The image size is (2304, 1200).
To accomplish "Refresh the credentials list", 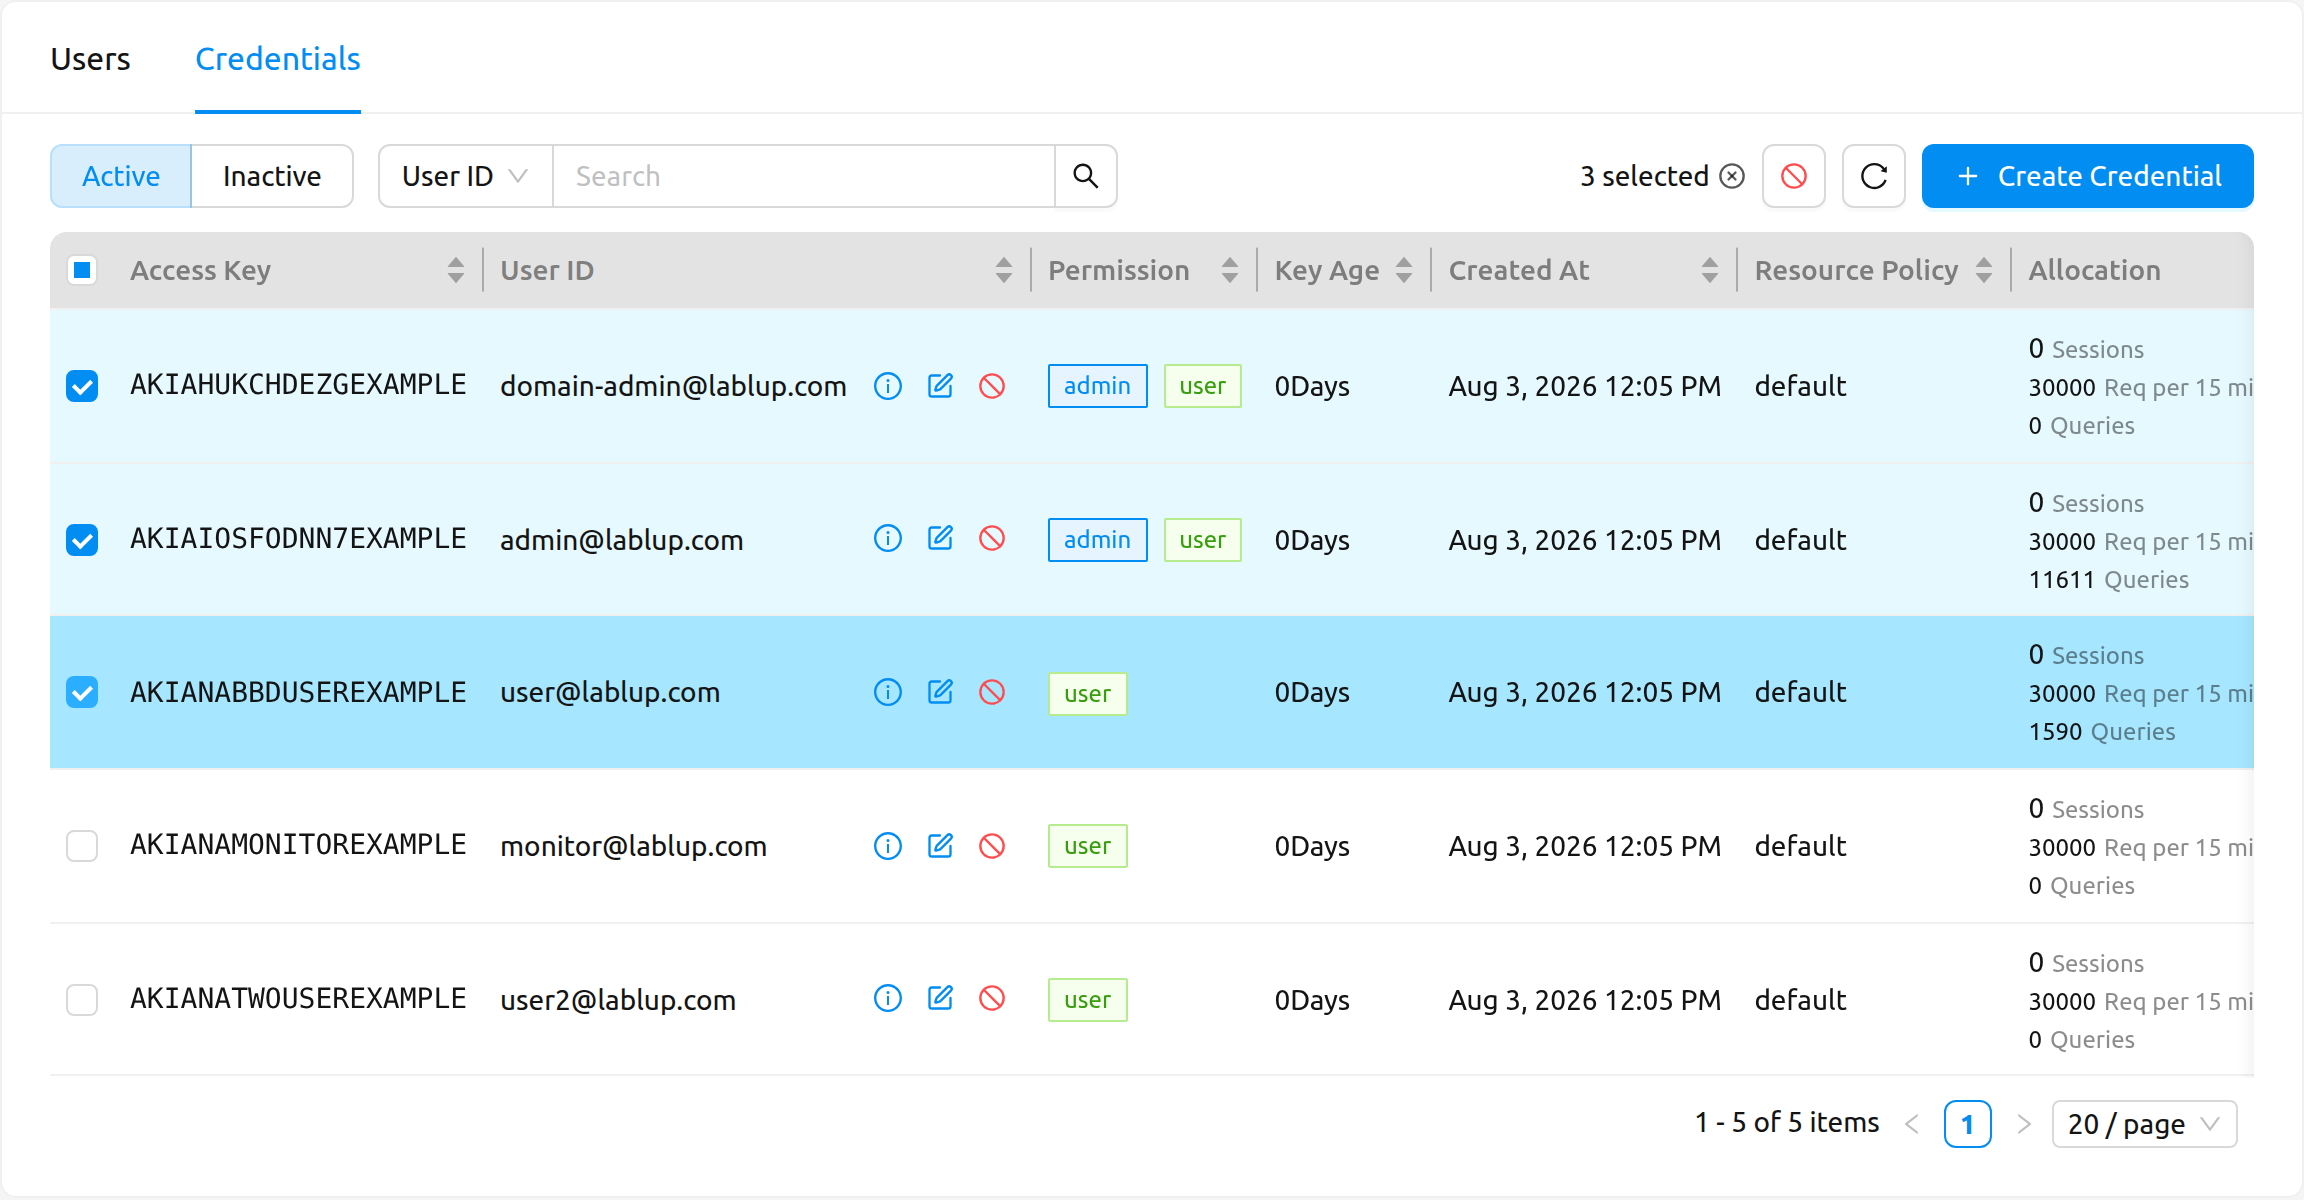I will point(1874,176).
